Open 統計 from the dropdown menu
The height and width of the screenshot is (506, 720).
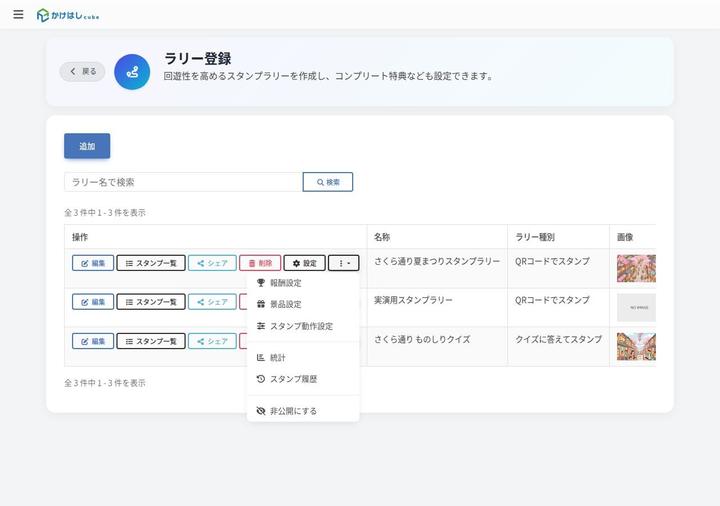click(x=303, y=357)
